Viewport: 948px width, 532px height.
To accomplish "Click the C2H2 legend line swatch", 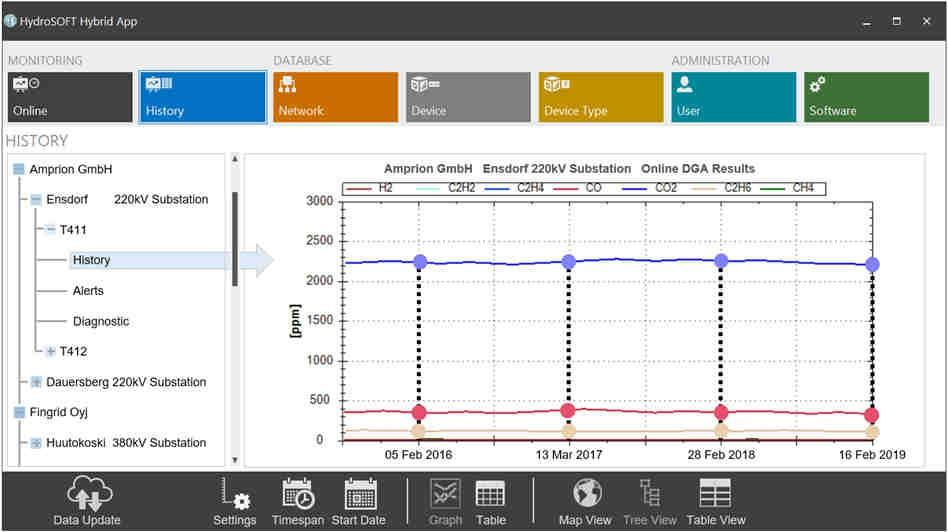I will tap(428, 189).
